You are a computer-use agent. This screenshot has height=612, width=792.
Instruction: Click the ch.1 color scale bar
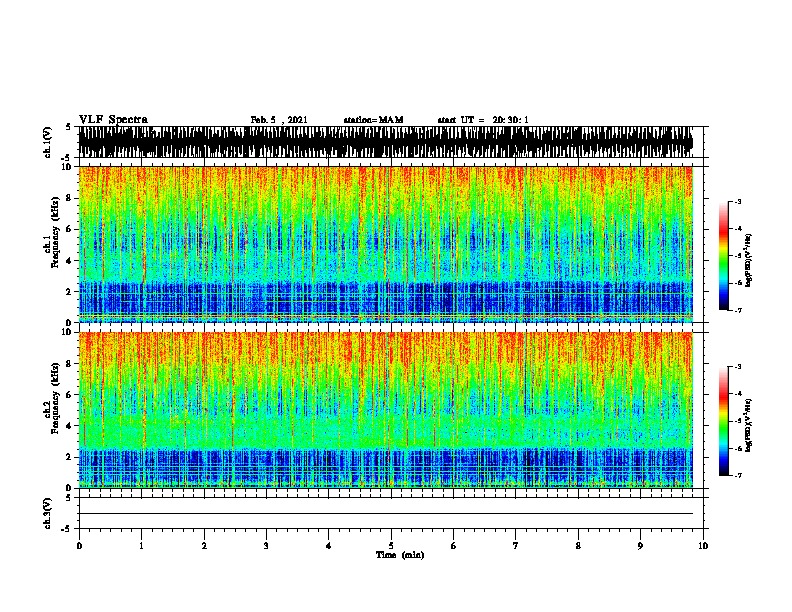[724, 256]
